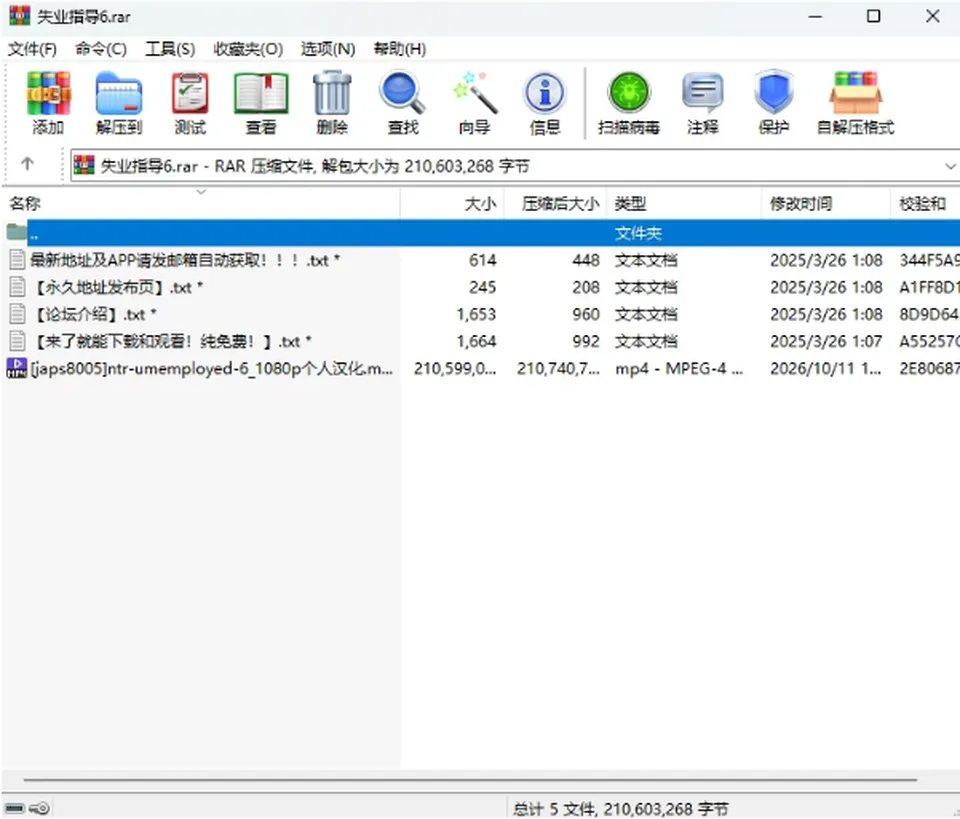This screenshot has width=960, height=819.
Task: Select file 【来了就能下载和观看!纯免费!】.txt
Action: click(171, 341)
